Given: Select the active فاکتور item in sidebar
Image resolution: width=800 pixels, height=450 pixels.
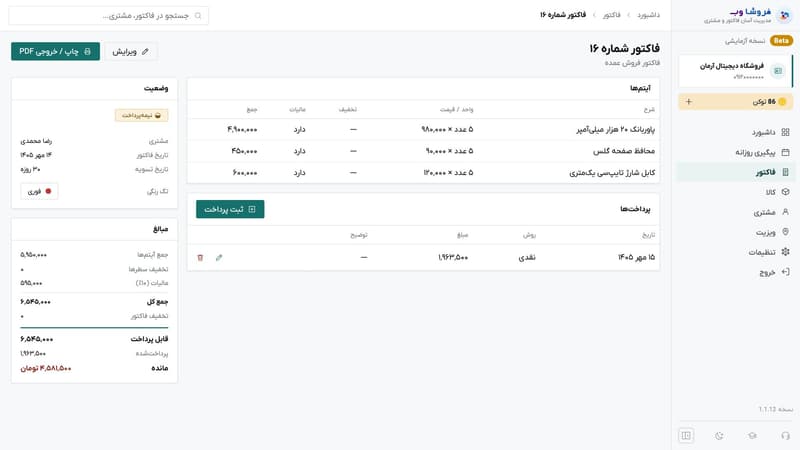Looking at the screenshot, I should click(735, 172).
